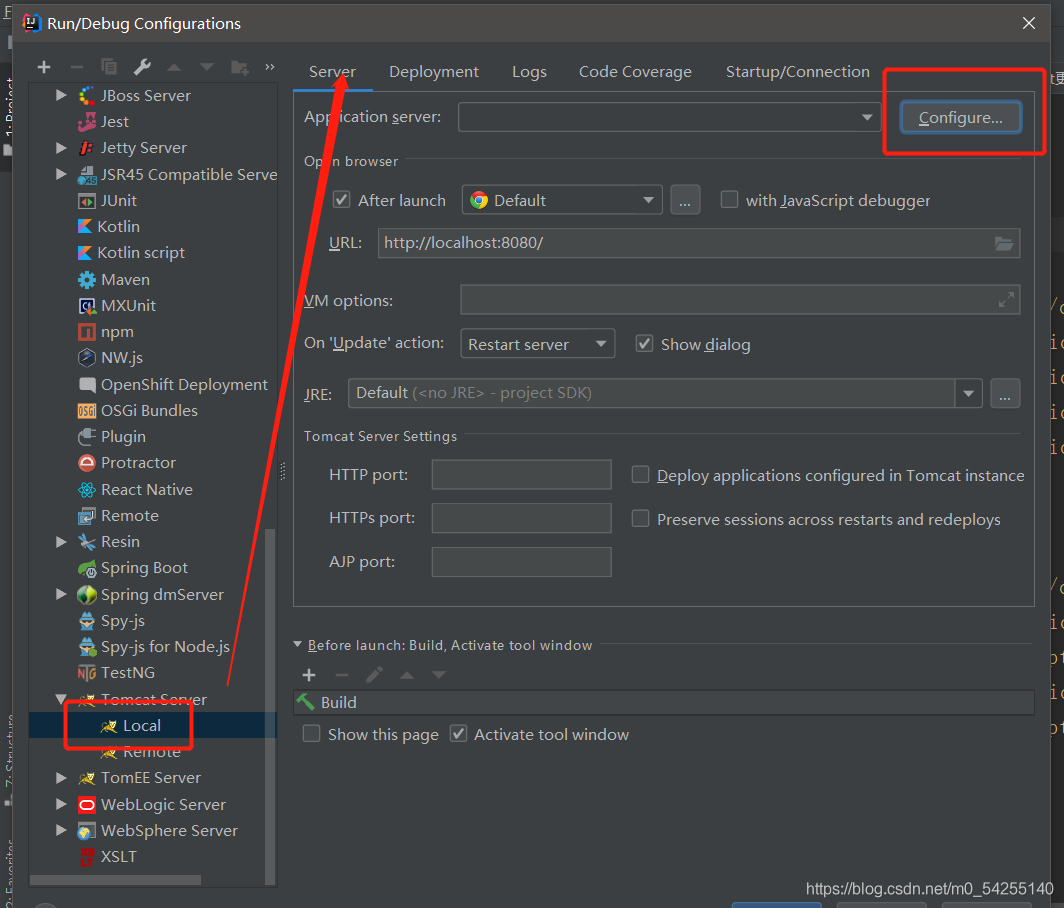Click the move into folder icon
This screenshot has width=1064, height=908.
(240, 67)
